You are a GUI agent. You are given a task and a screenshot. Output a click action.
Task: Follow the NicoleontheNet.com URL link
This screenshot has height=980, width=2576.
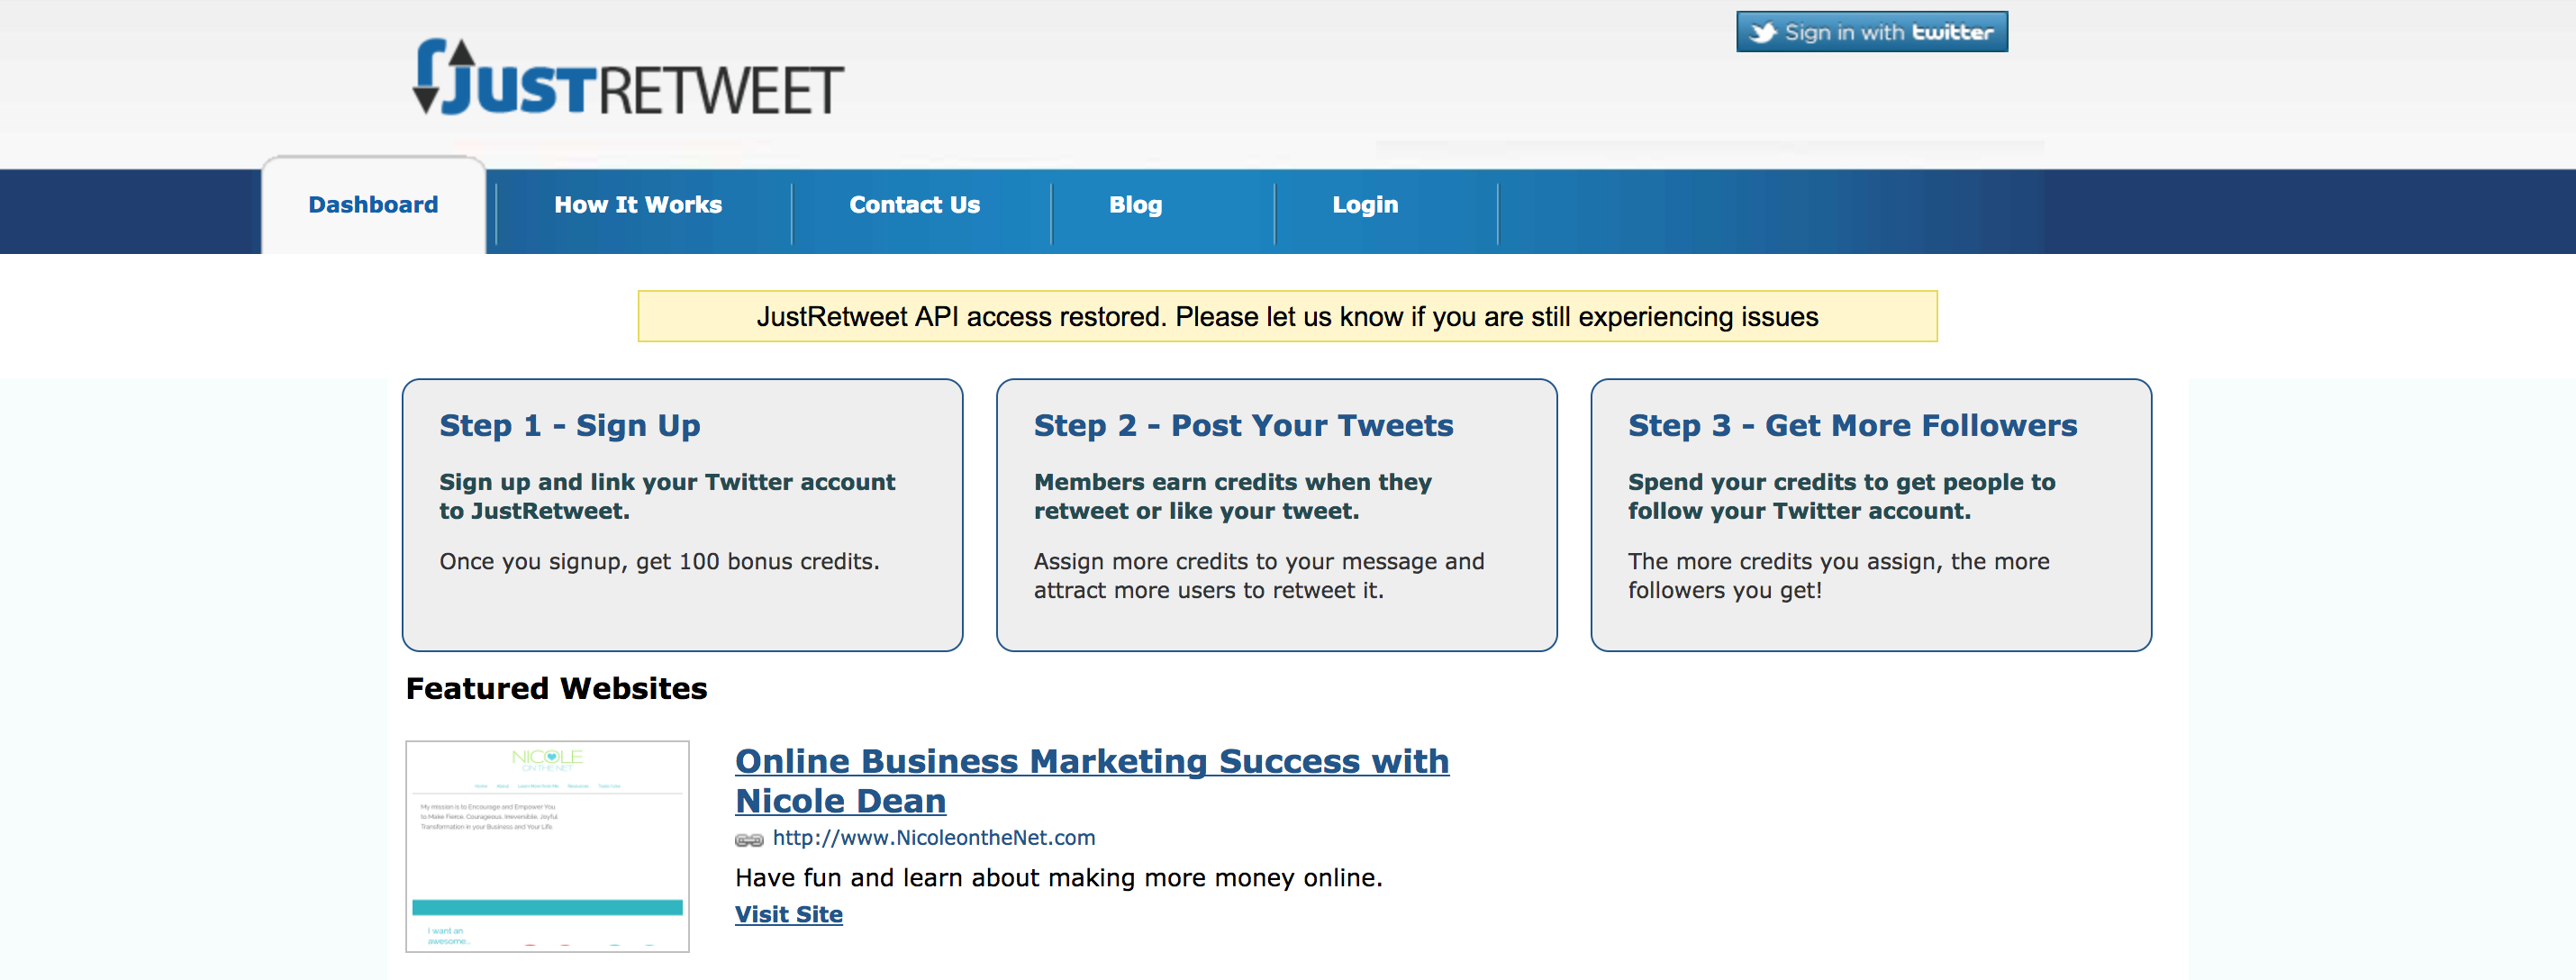click(934, 838)
